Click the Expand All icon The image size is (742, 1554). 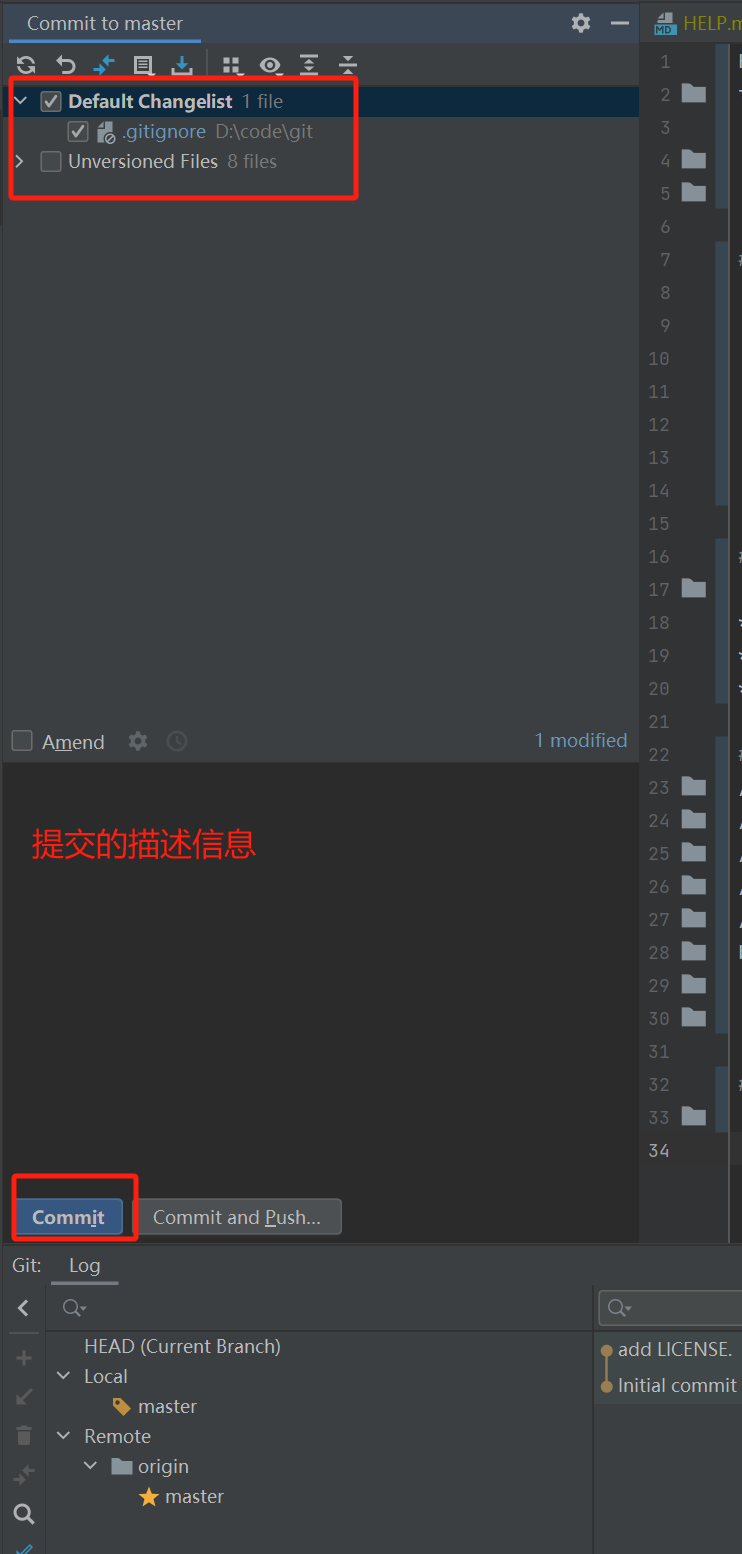pyautogui.click(x=309, y=66)
